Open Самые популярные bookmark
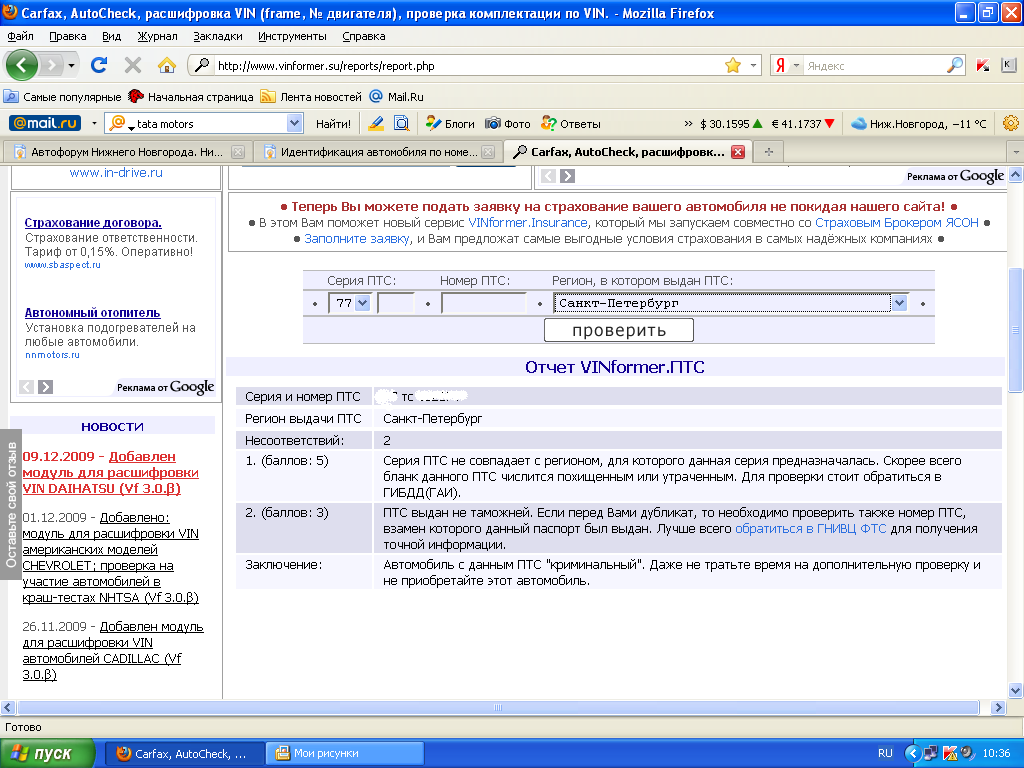The width and height of the screenshot is (1024, 768). [x=63, y=97]
